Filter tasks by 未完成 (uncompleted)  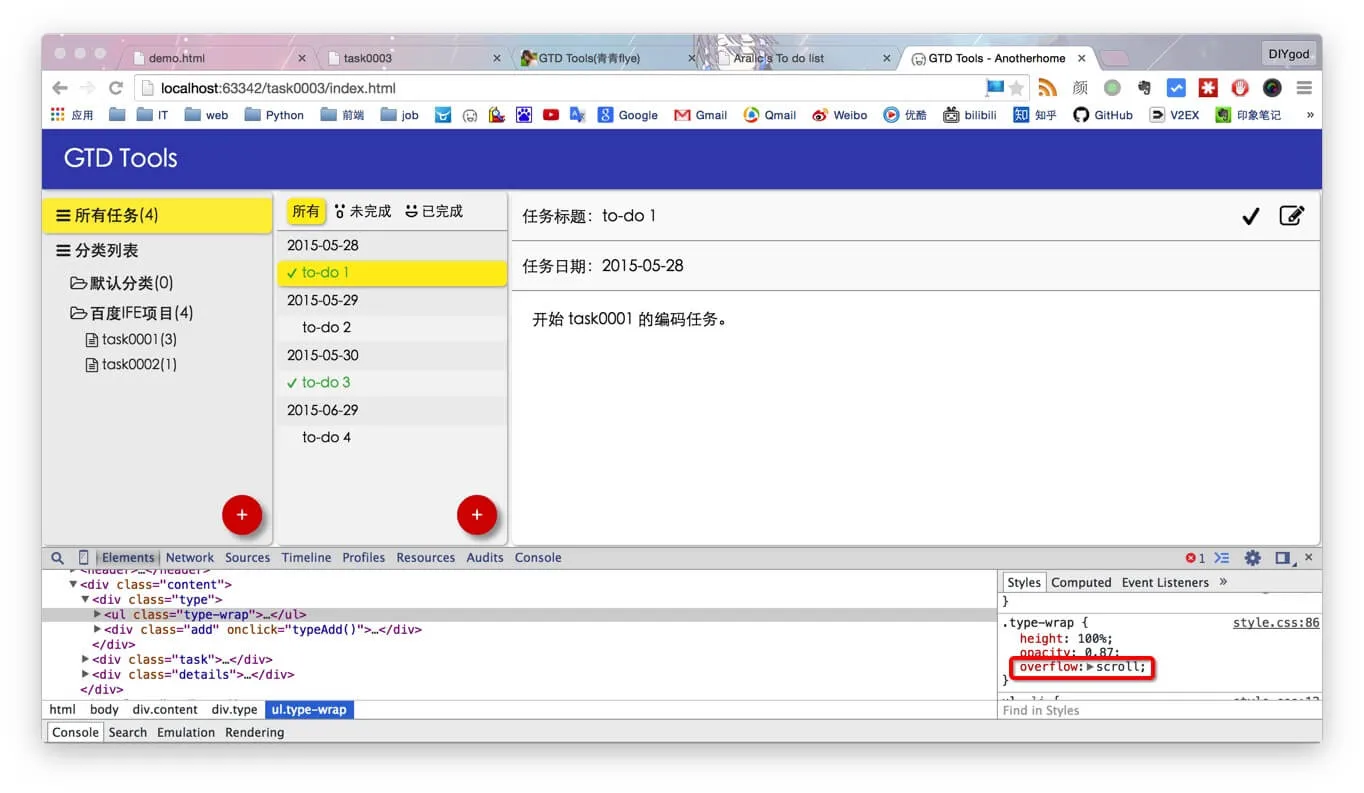pyautogui.click(x=363, y=212)
